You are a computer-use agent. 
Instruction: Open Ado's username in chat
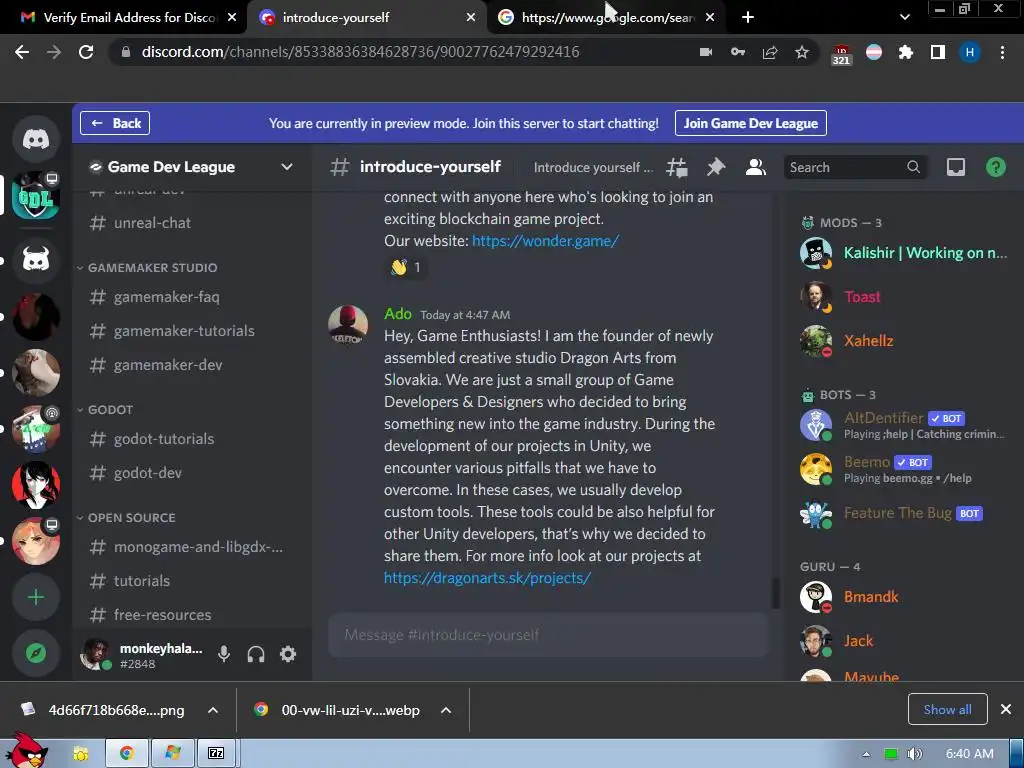coord(398,314)
